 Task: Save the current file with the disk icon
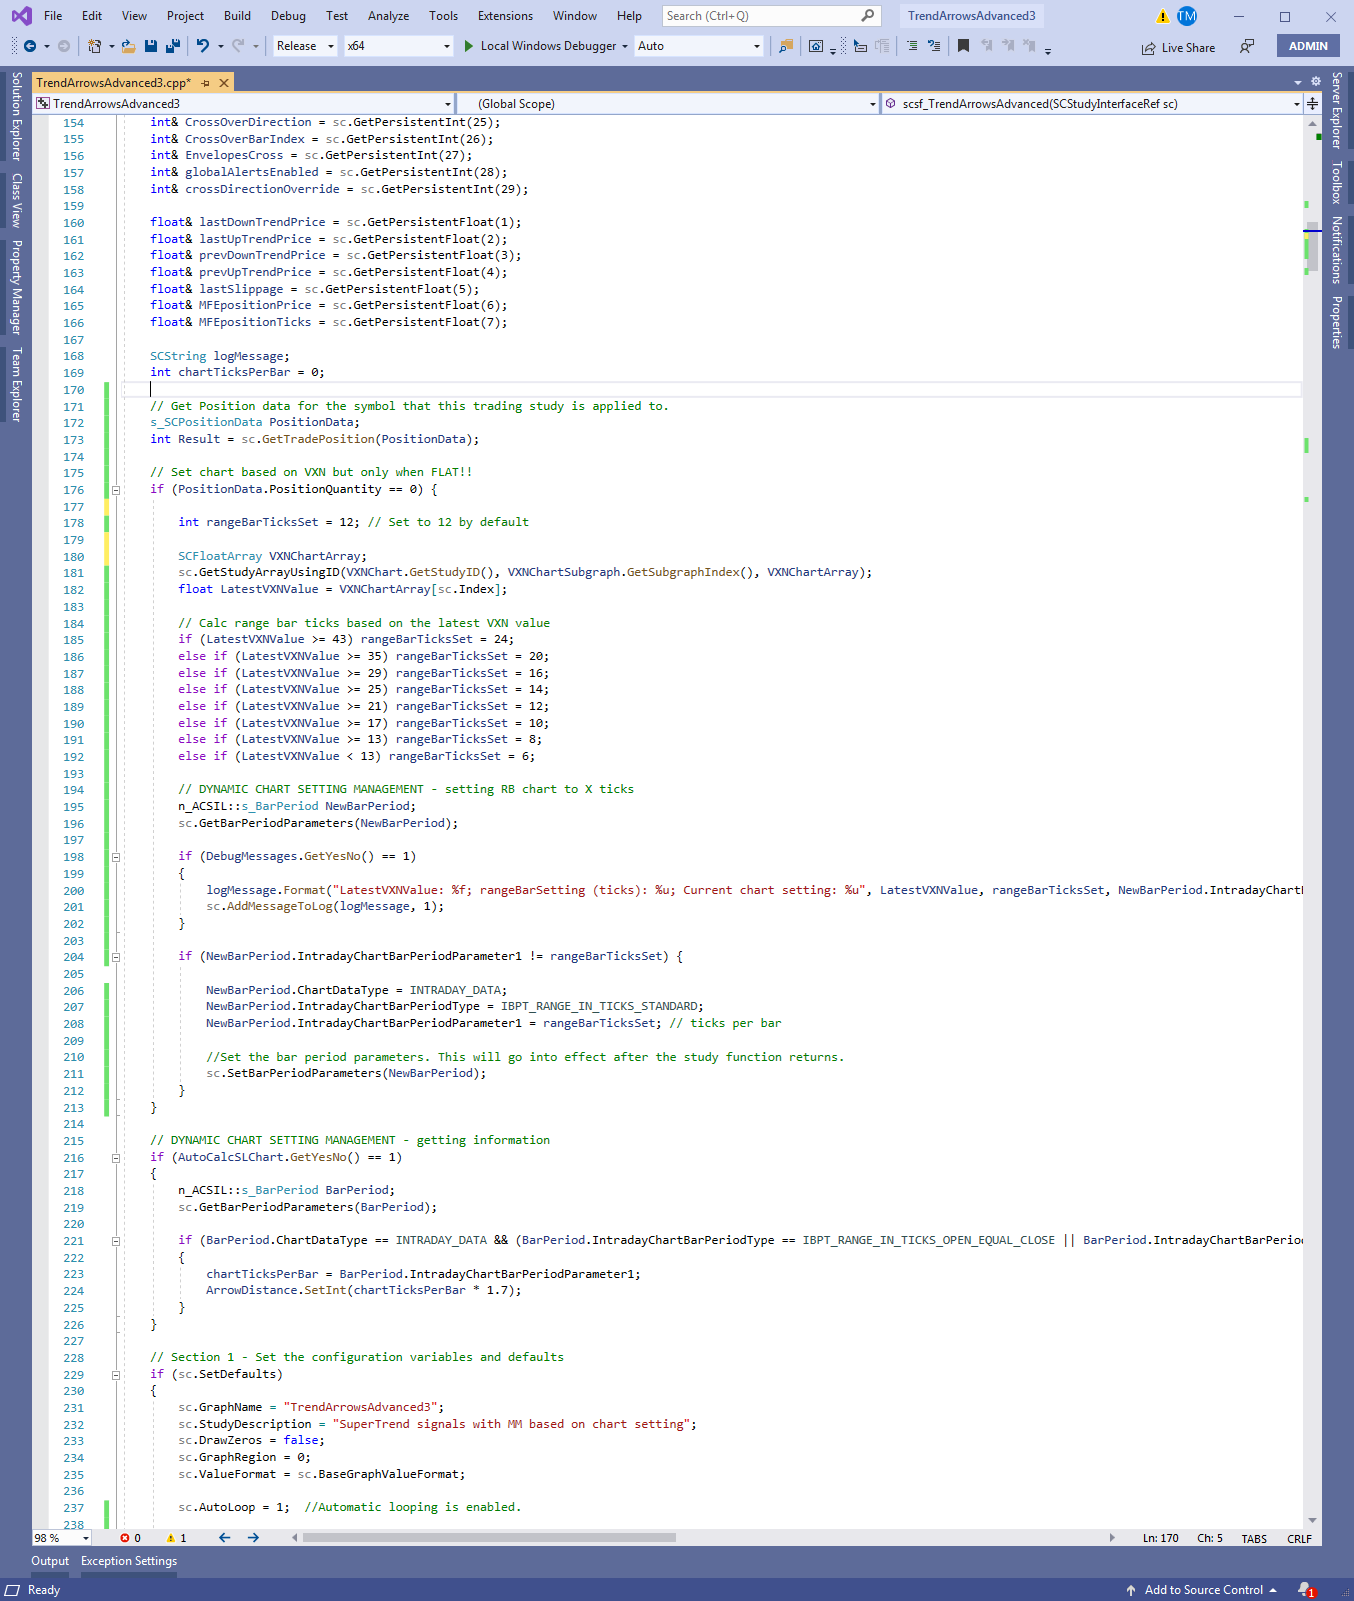pyautogui.click(x=151, y=46)
